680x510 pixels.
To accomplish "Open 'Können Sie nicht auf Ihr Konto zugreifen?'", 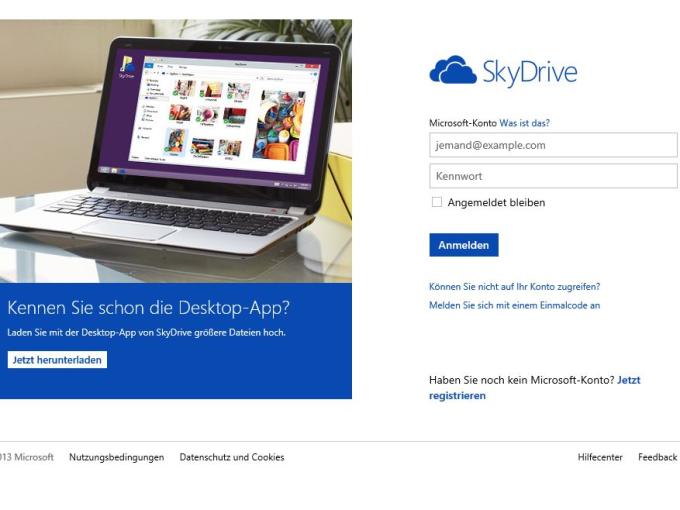I will click(514, 287).
